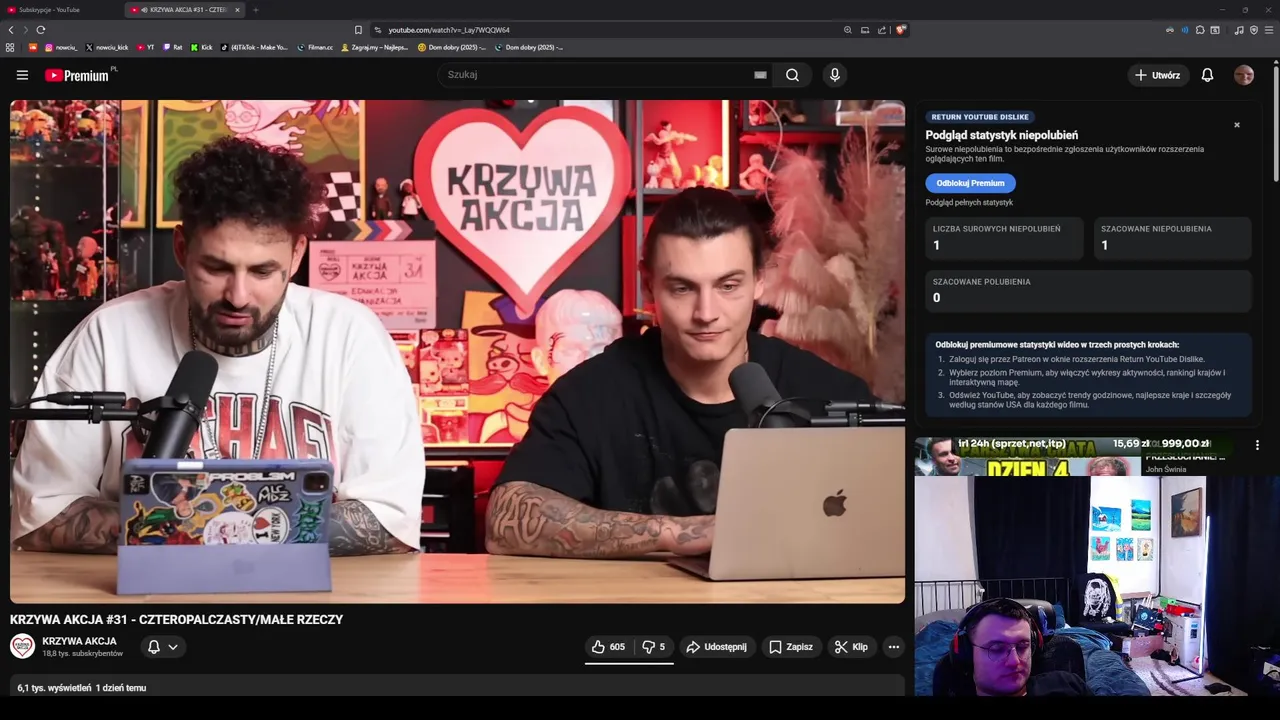Open notifications bell in YouTube header

pos(1207,75)
